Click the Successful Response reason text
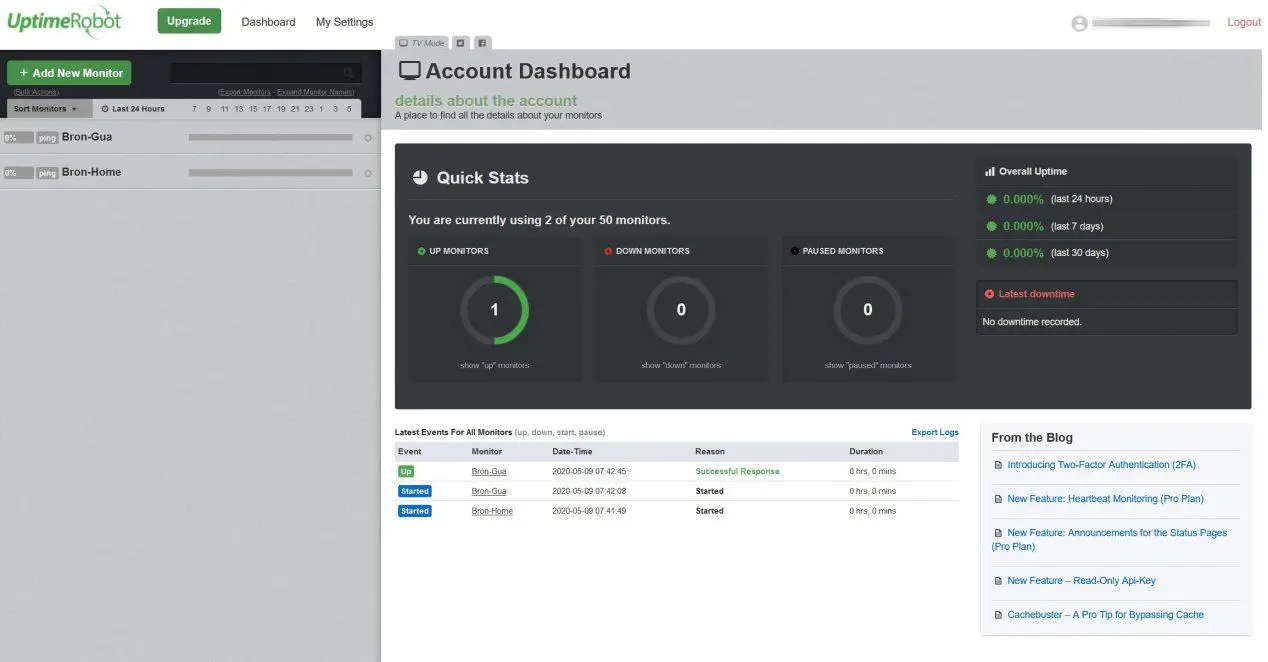 point(737,471)
